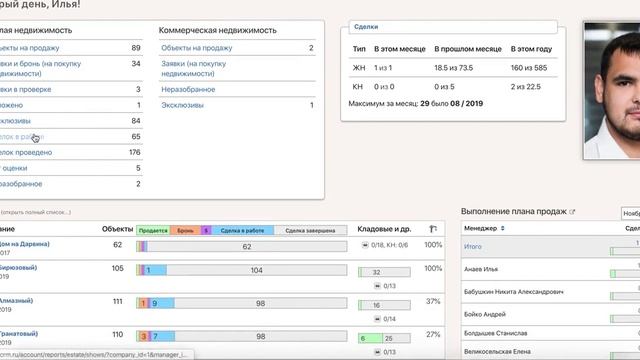The image size is (640, 360).
Task: Click the Максимум за месяц line
Action: [416, 104]
